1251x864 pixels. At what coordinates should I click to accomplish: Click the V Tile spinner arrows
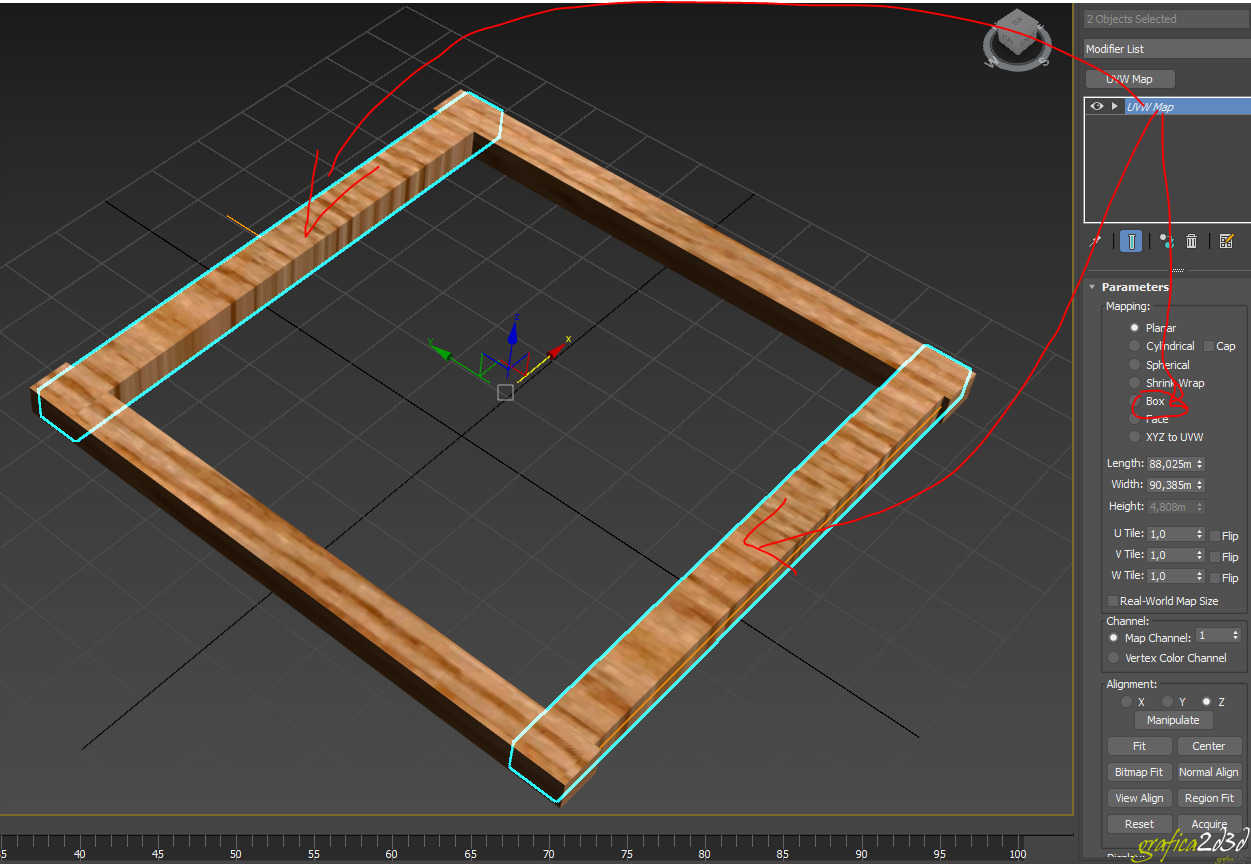click(x=1200, y=555)
